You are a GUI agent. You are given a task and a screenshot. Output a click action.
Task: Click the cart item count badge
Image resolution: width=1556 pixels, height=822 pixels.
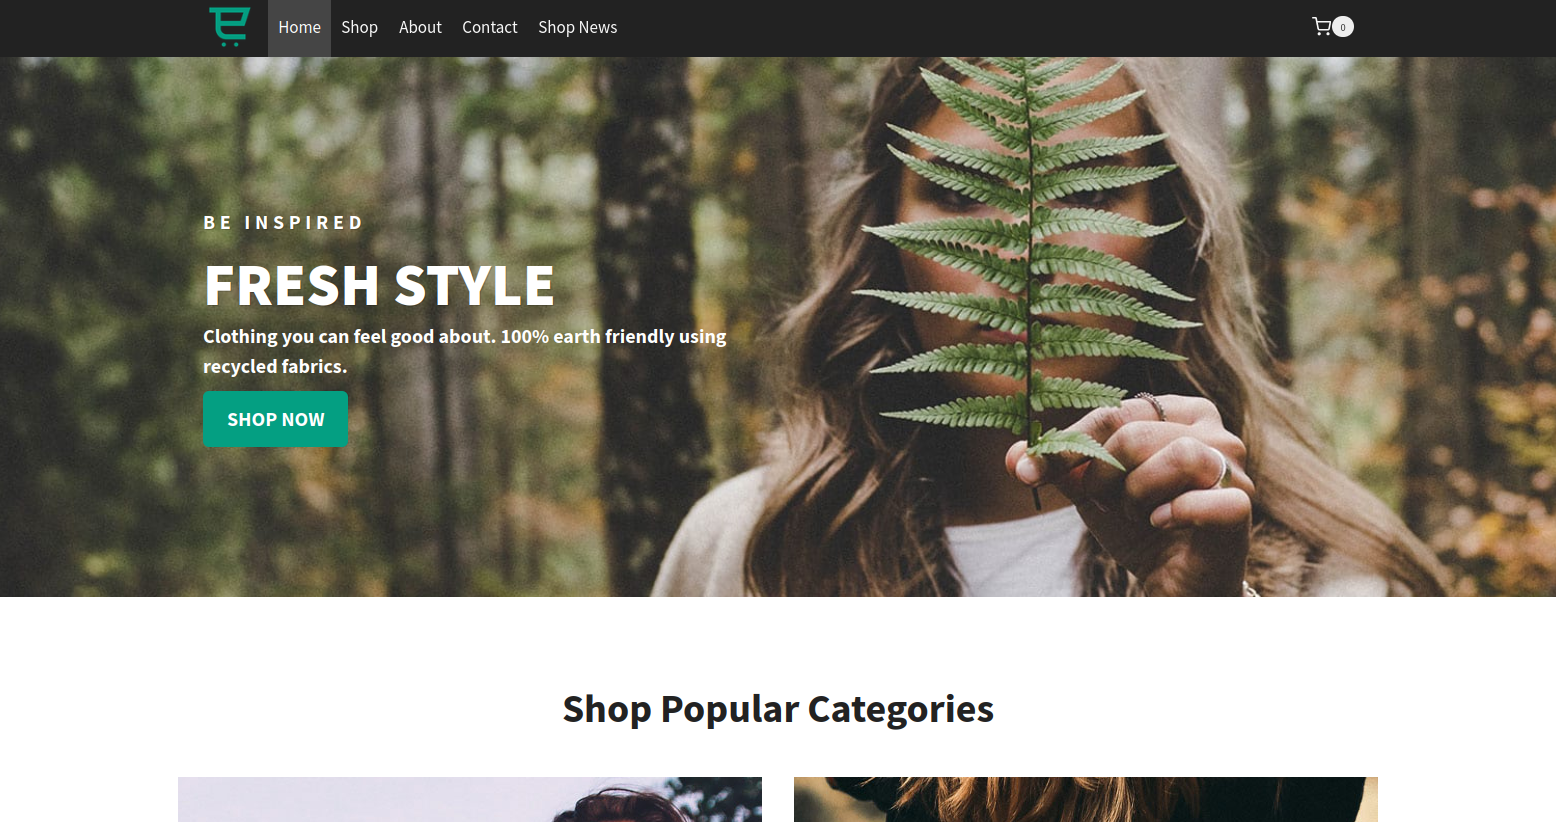pos(1343,27)
